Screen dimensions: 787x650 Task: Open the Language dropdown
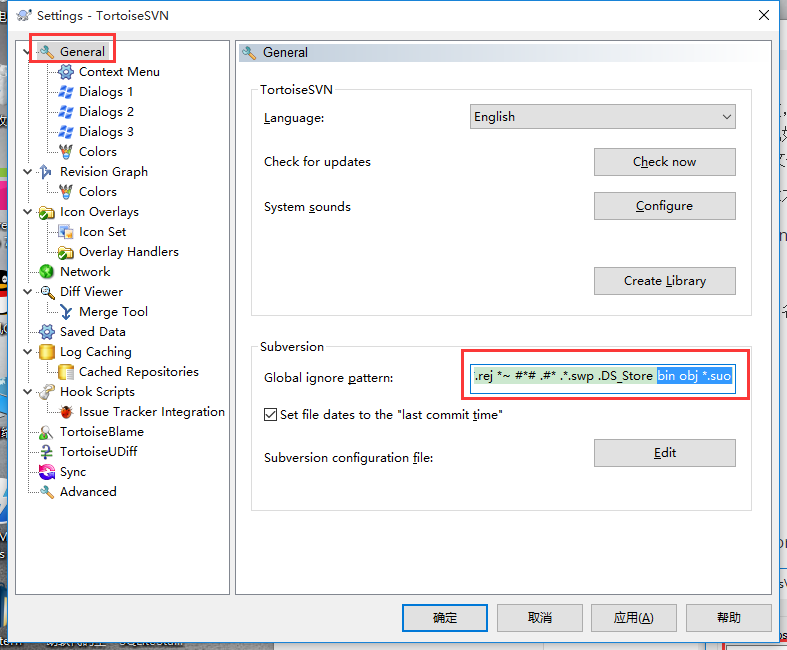point(602,116)
